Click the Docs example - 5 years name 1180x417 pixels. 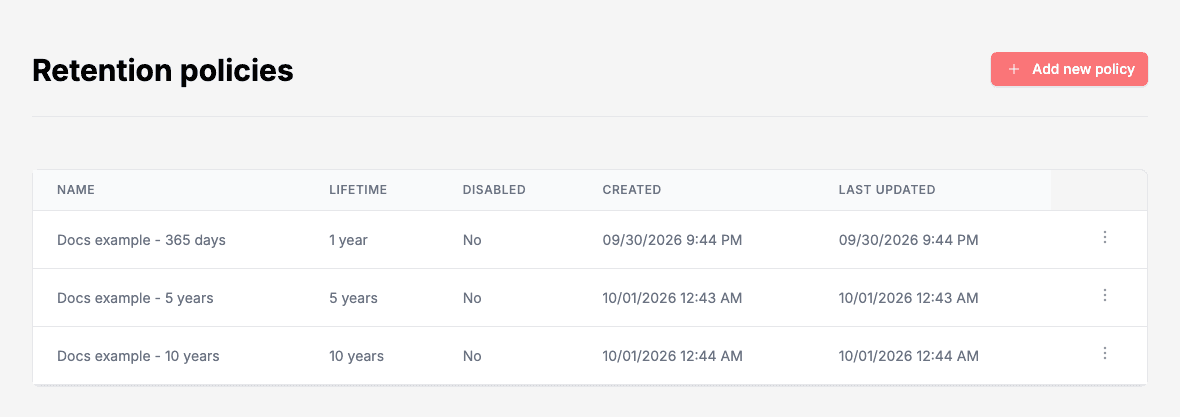click(135, 298)
